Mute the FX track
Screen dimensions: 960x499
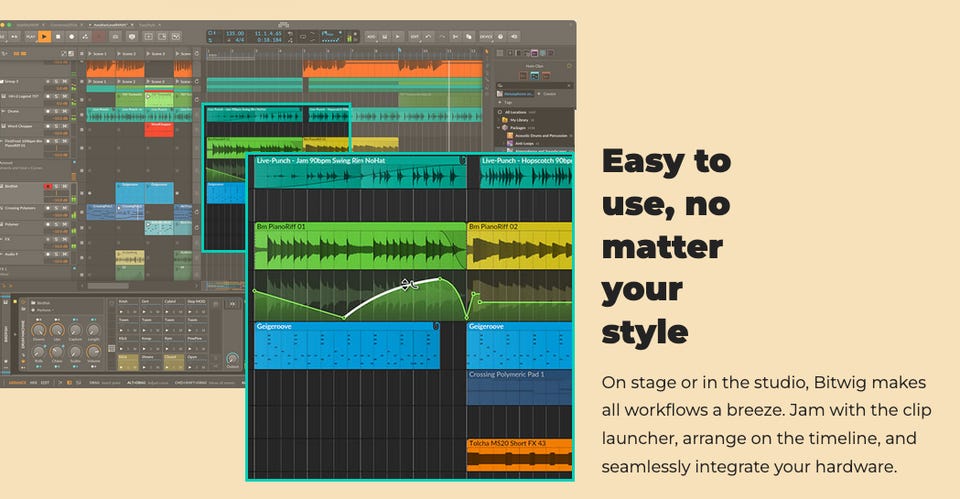point(64,239)
